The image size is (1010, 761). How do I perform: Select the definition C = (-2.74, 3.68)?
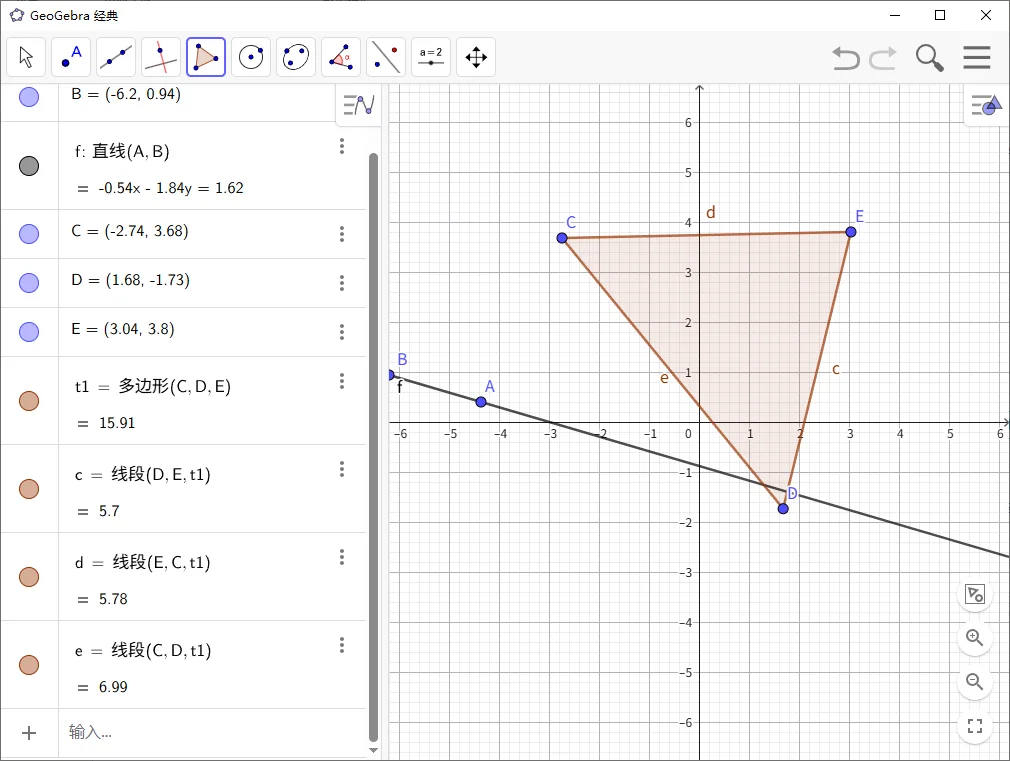coord(130,231)
